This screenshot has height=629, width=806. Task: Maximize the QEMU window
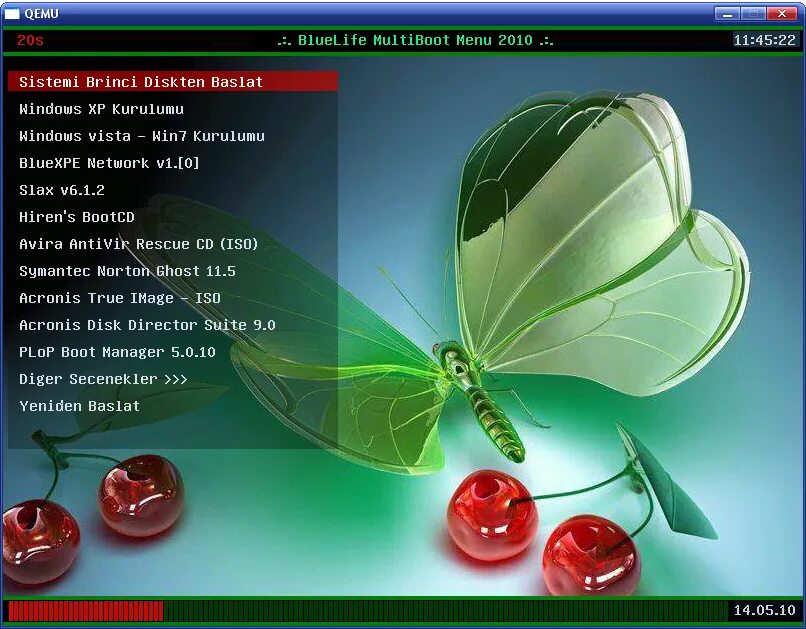coord(754,14)
